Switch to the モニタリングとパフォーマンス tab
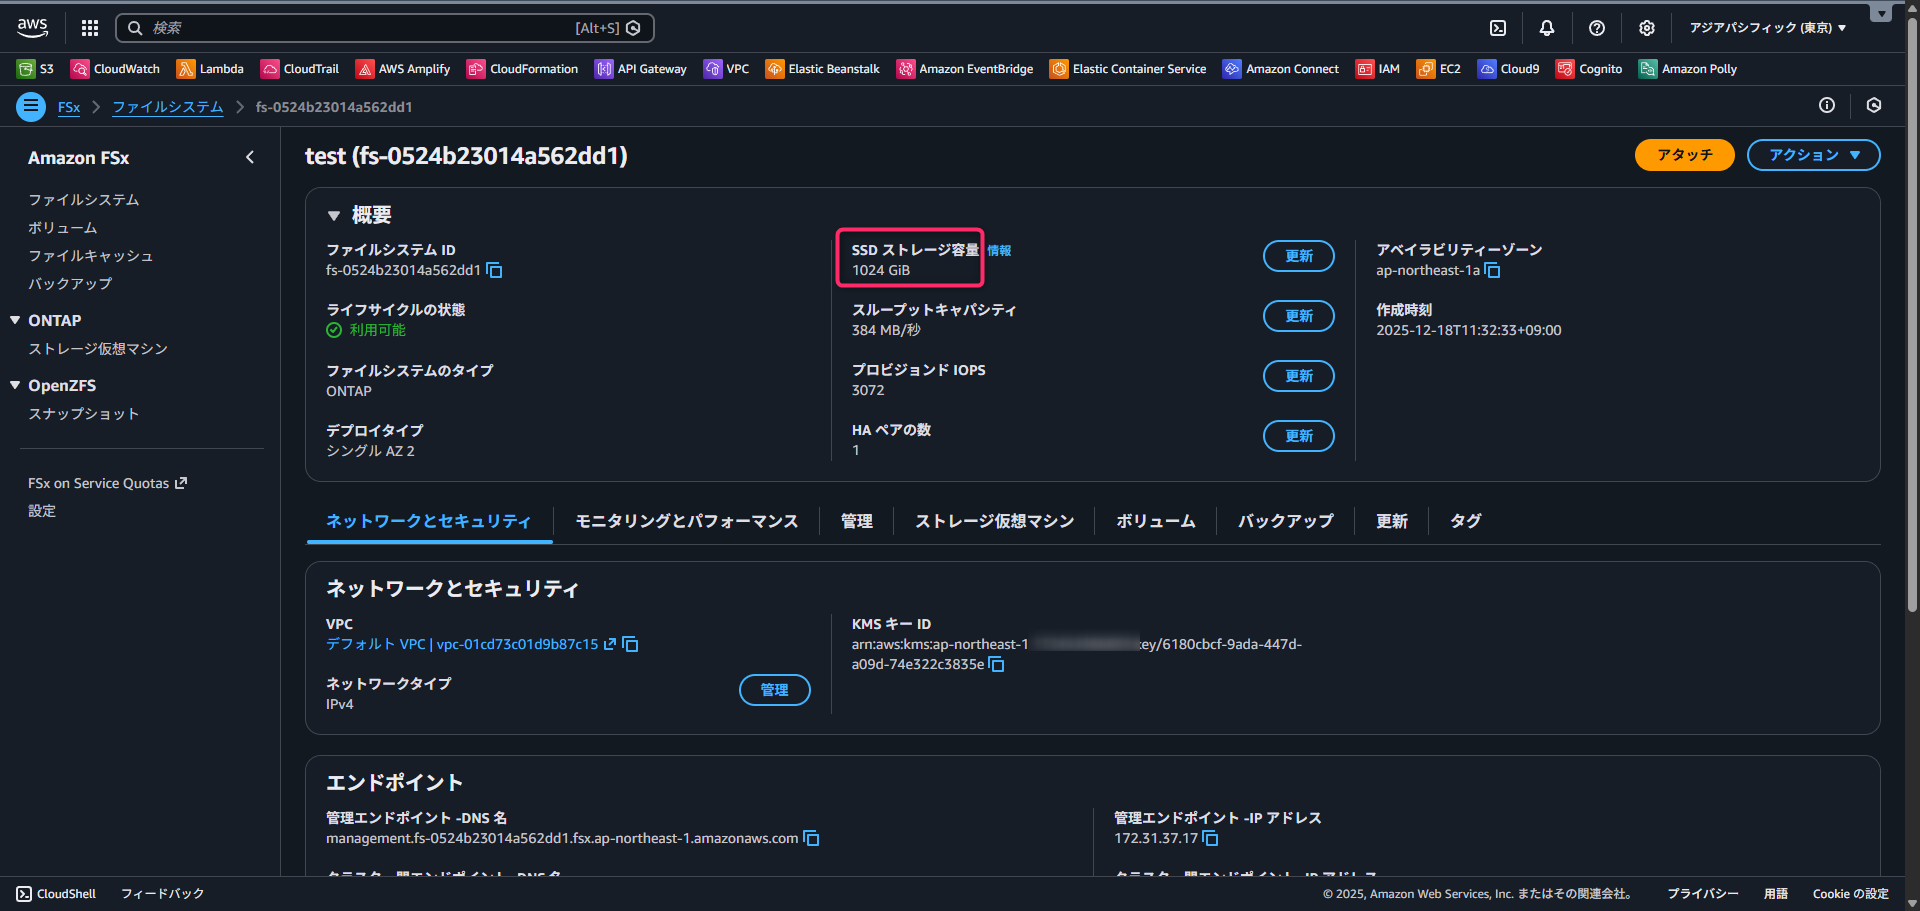 (x=687, y=521)
